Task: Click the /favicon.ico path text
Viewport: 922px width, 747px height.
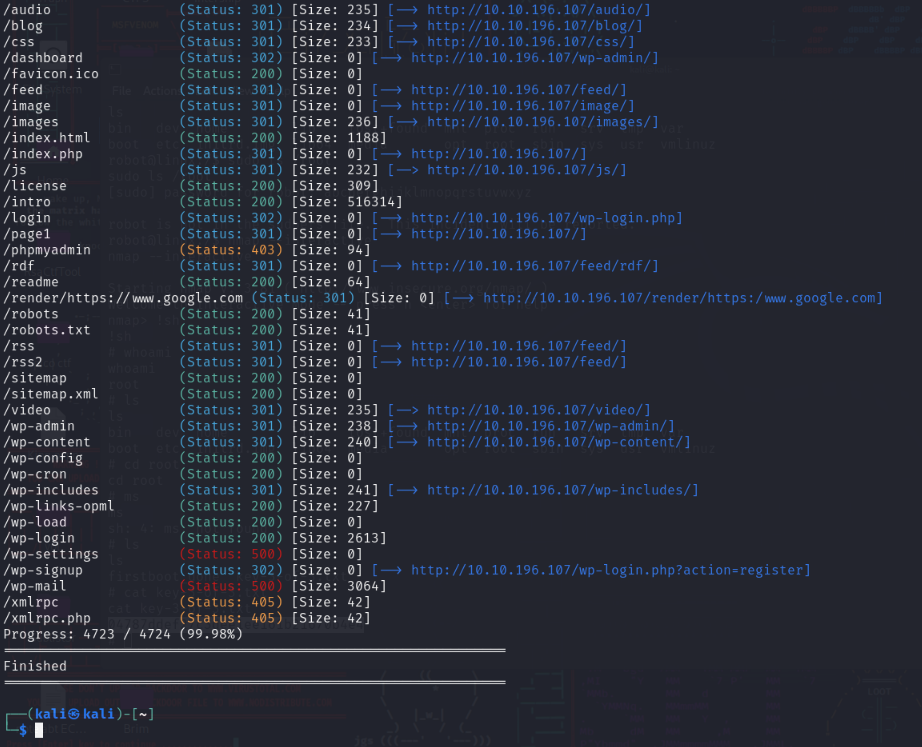Action: coord(51,74)
